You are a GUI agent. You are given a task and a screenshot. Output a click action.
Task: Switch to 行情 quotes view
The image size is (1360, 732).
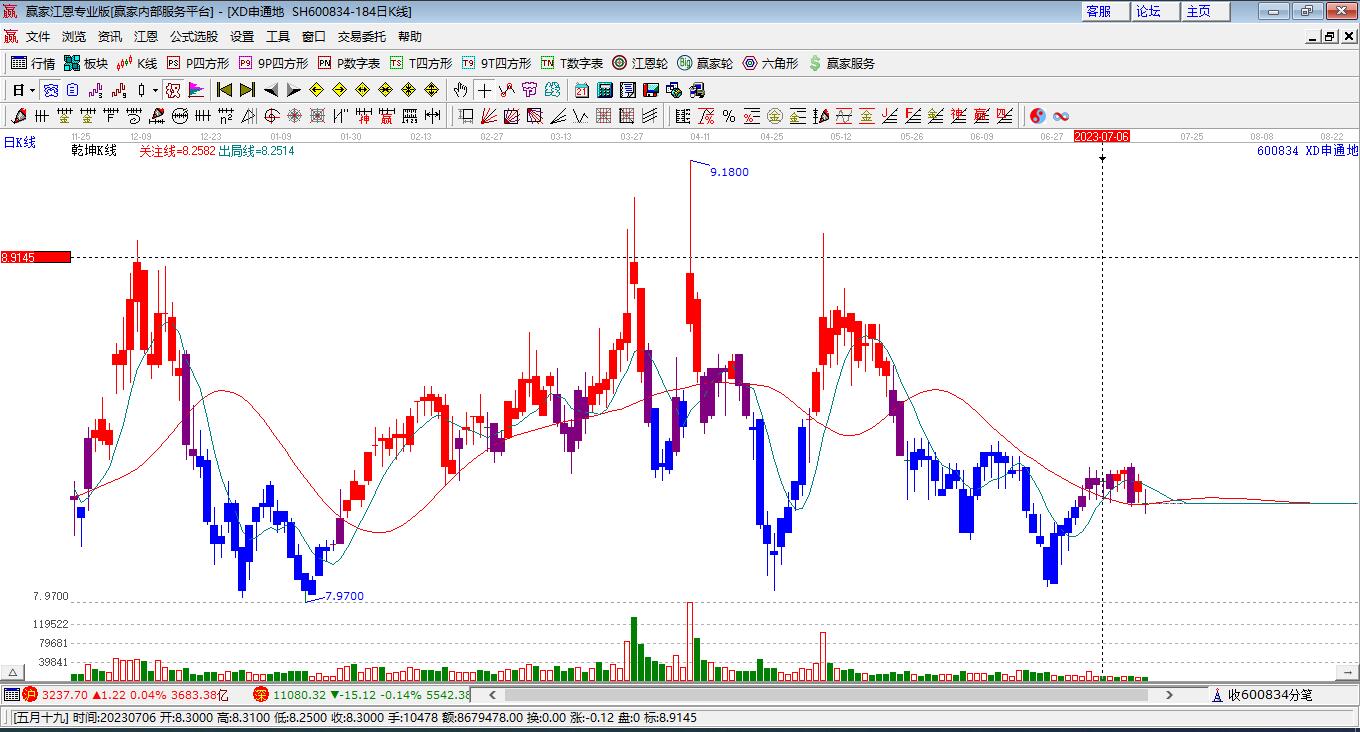(33, 63)
